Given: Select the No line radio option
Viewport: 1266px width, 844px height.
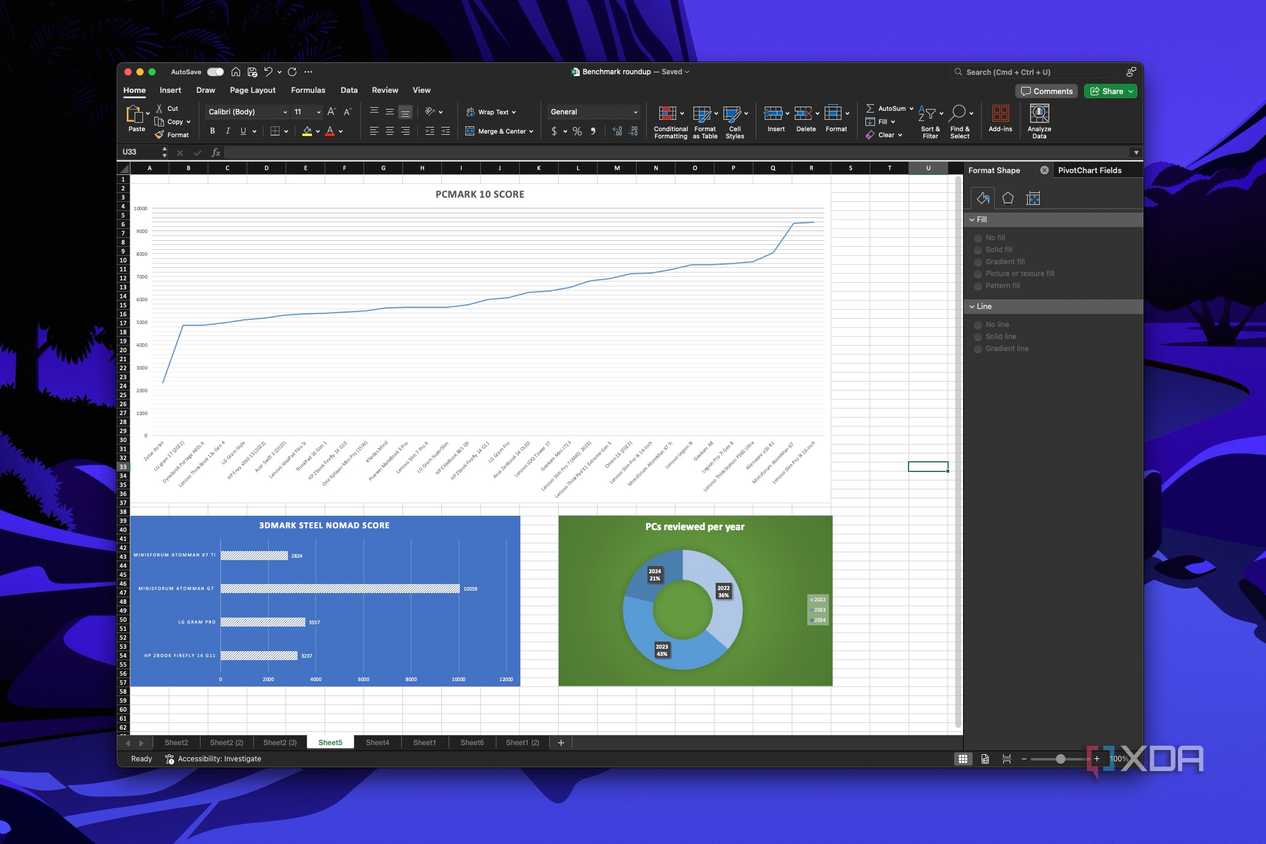Looking at the screenshot, I should click(x=978, y=325).
